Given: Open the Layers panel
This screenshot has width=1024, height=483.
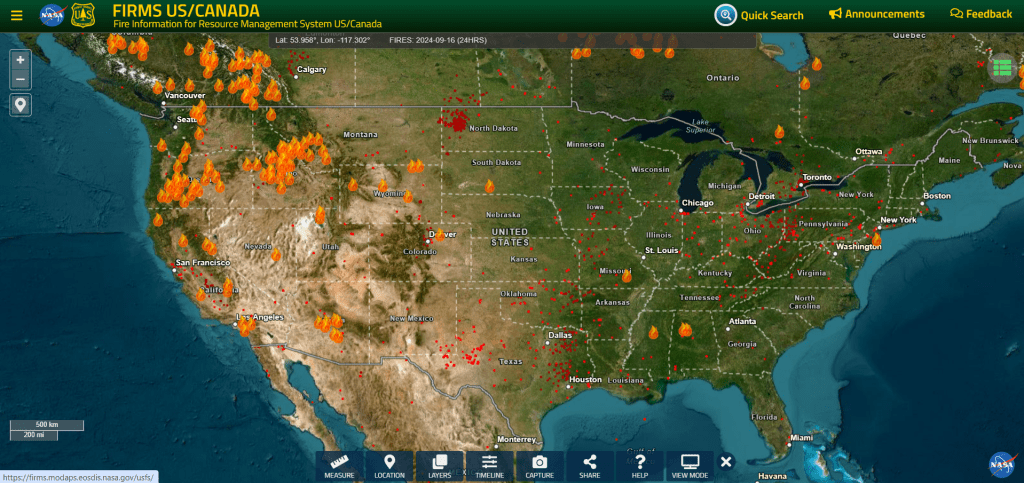Looking at the screenshot, I should pyautogui.click(x=439, y=466).
